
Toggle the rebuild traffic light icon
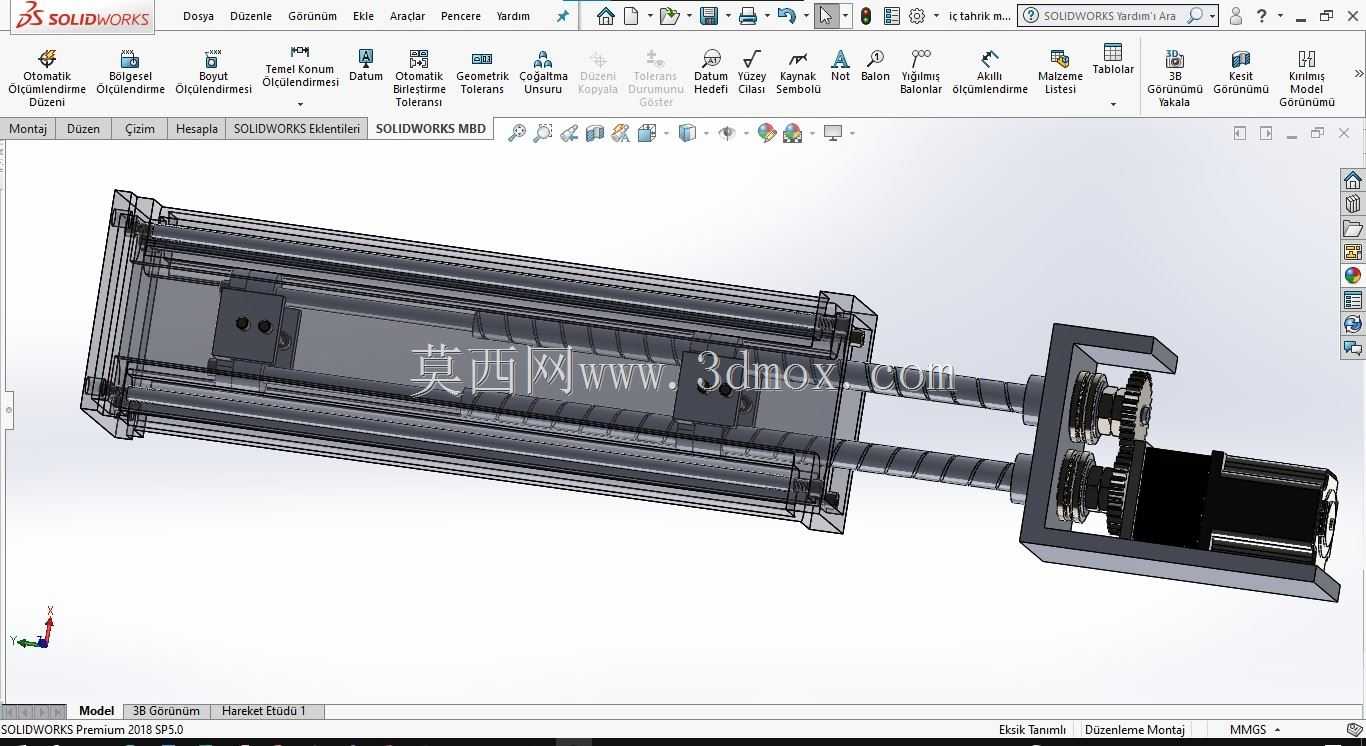tap(866, 16)
